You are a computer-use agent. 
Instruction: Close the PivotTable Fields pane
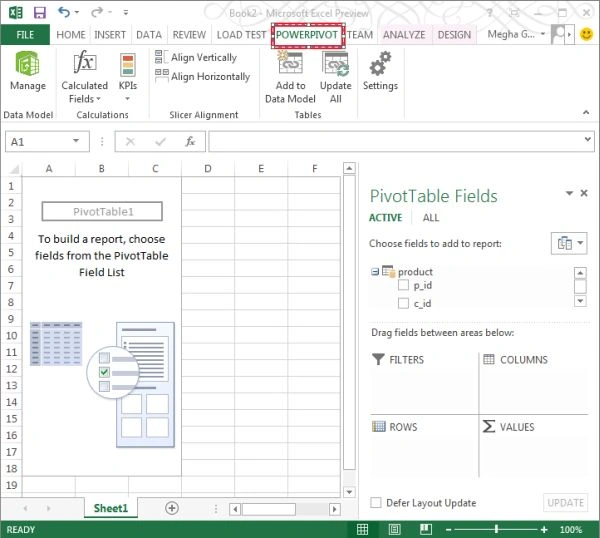tap(584, 193)
